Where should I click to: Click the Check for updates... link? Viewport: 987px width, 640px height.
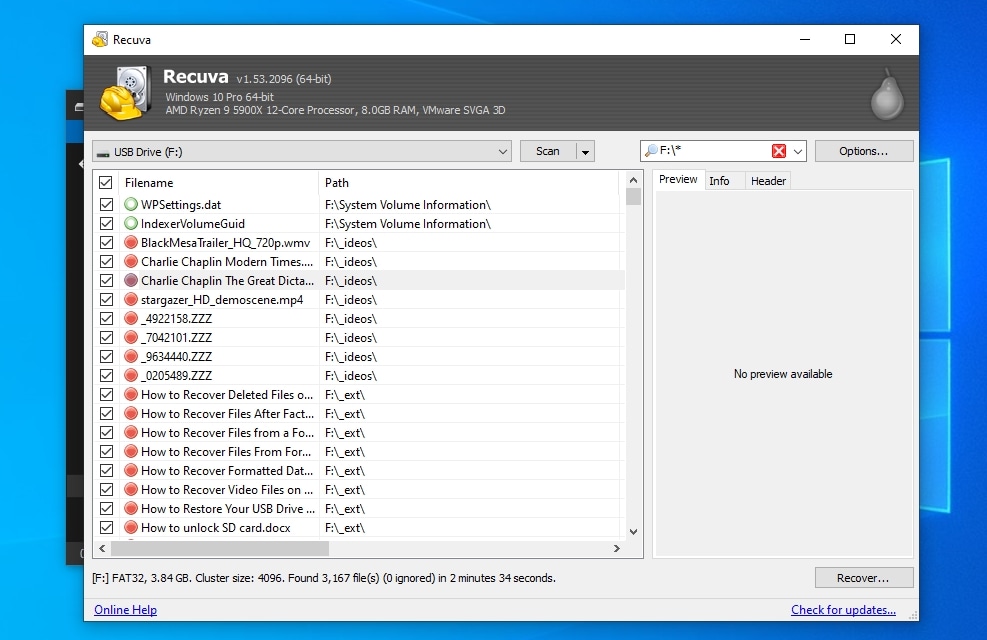843,610
